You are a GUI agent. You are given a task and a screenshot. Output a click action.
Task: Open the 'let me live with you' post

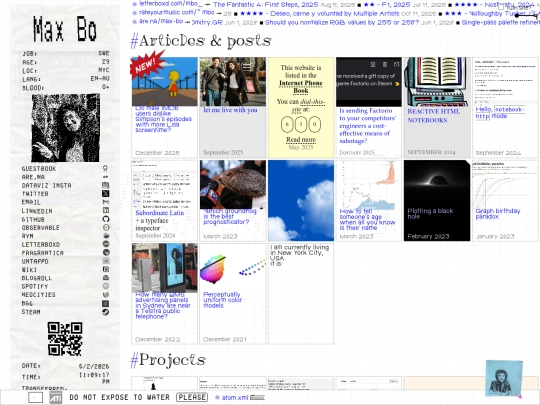pyautogui.click(x=230, y=110)
